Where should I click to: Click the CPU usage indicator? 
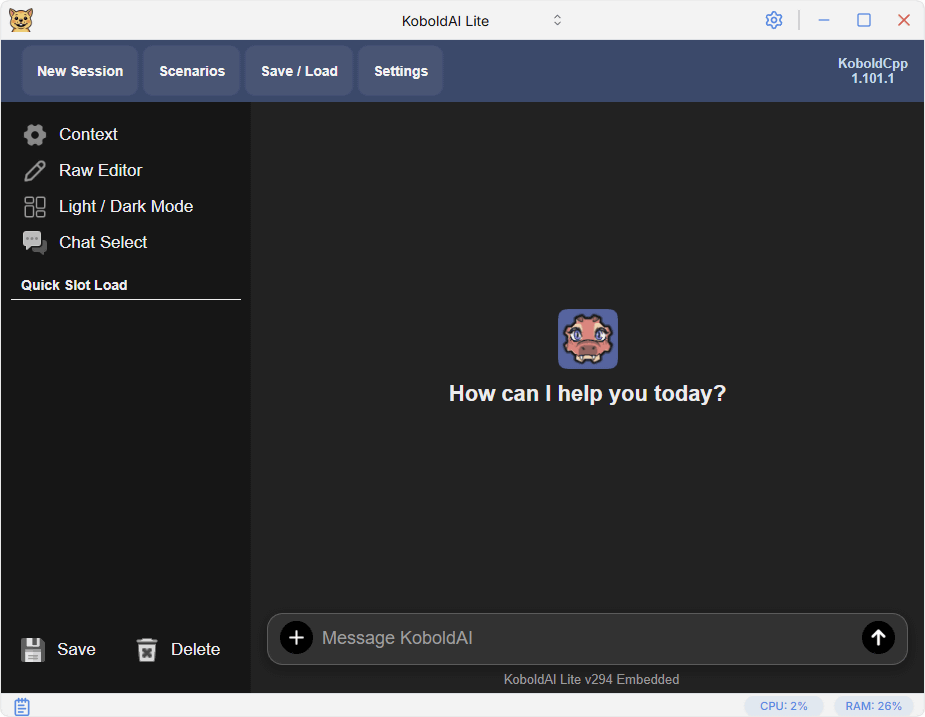[783, 706]
